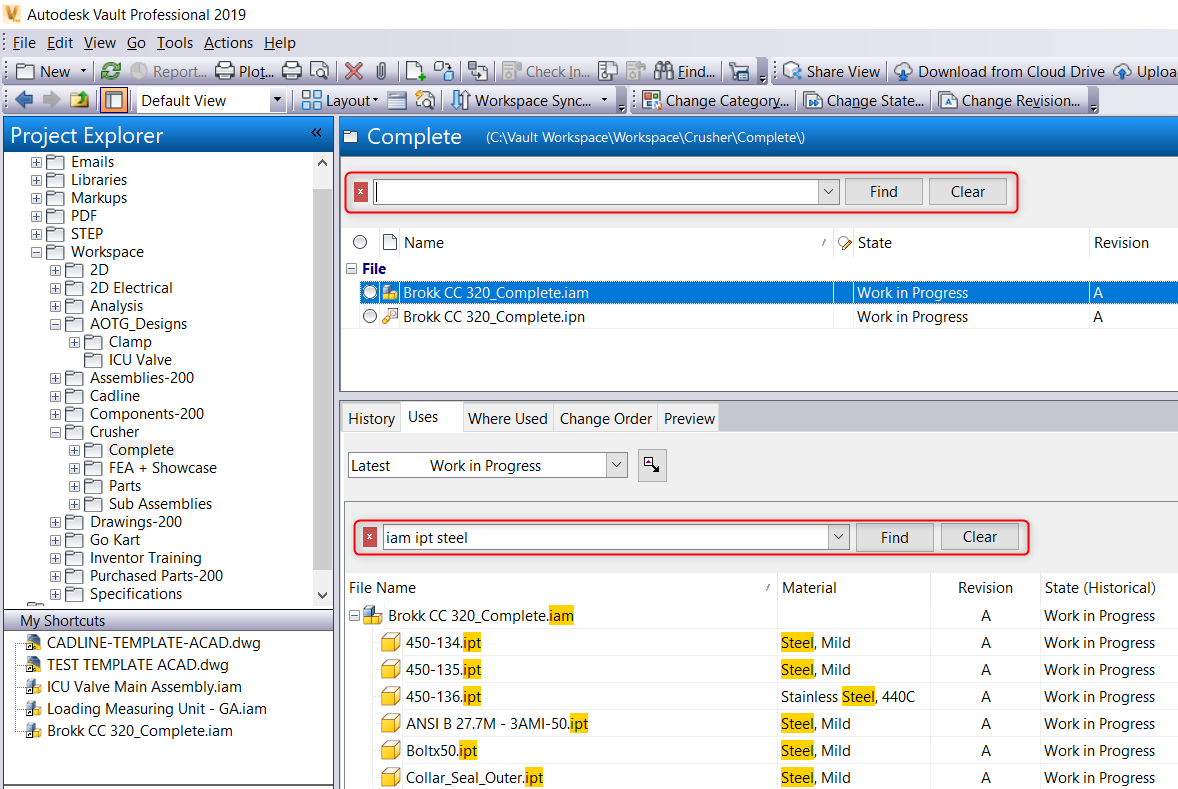Select the radio button for Brokk CC 320_Complete.iam
Image resolution: width=1178 pixels, height=789 pixels.
click(370, 292)
